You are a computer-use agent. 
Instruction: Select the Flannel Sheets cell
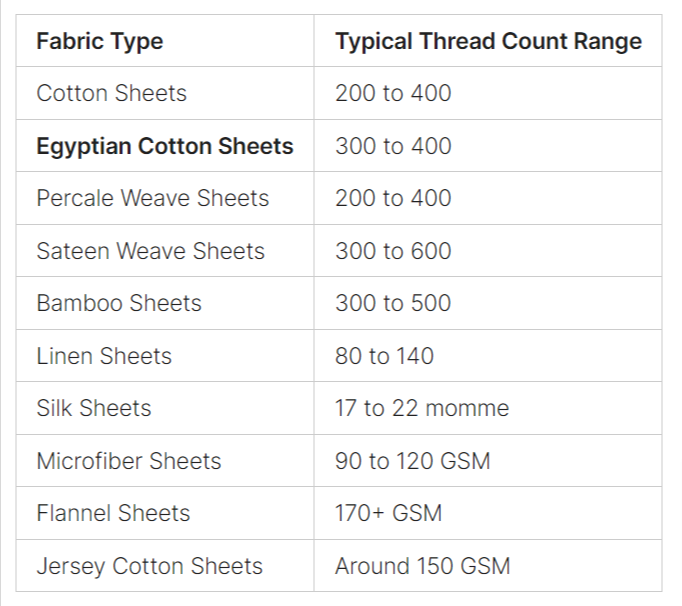pos(113,514)
